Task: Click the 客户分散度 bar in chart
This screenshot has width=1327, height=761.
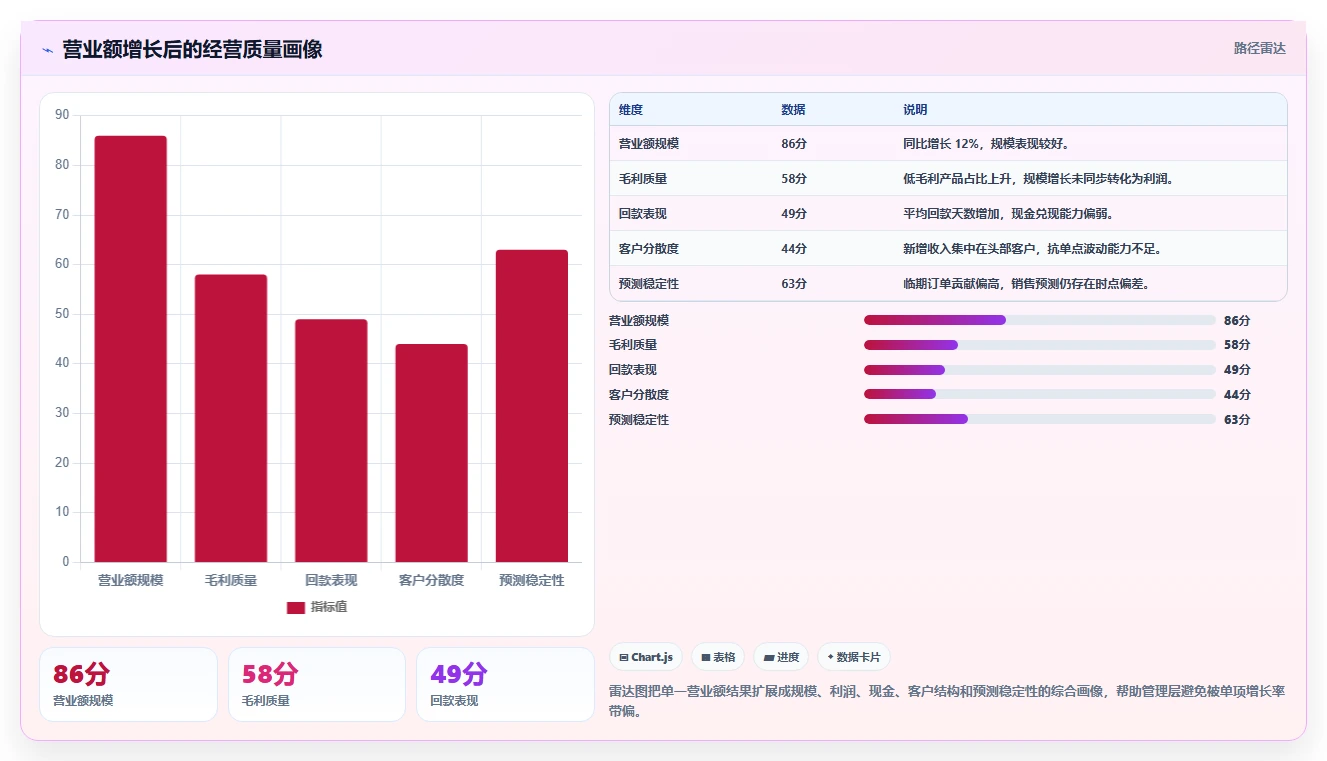Action: [x=431, y=453]
